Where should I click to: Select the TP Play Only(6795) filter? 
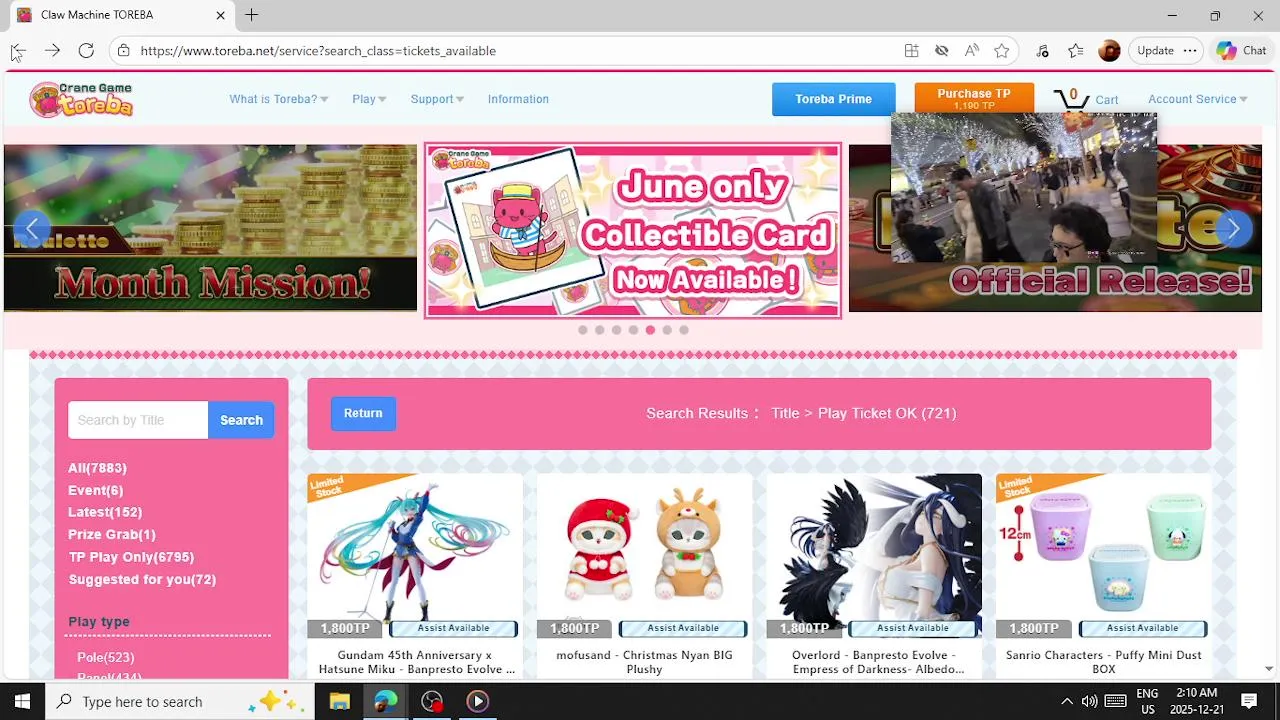tap(131, 557)
